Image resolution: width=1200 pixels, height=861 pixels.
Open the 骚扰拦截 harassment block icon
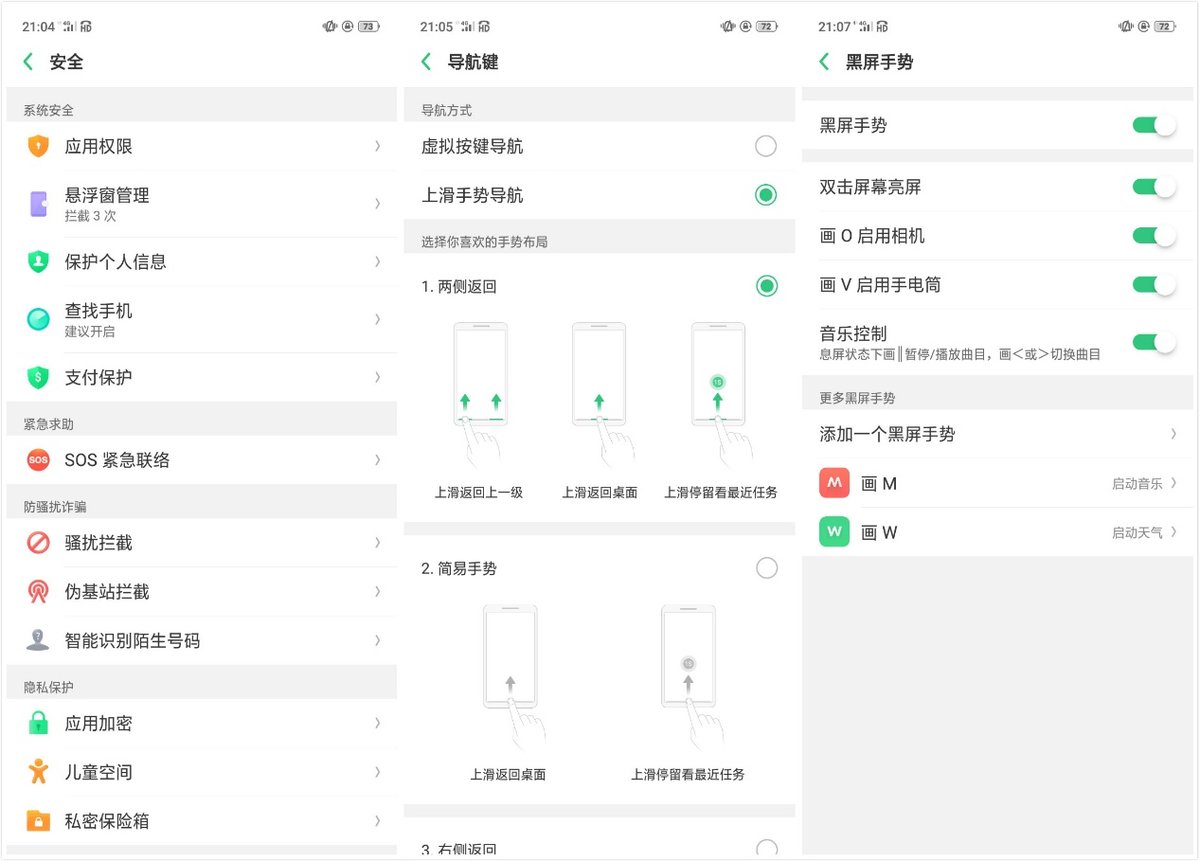click(x=38, y=543)
